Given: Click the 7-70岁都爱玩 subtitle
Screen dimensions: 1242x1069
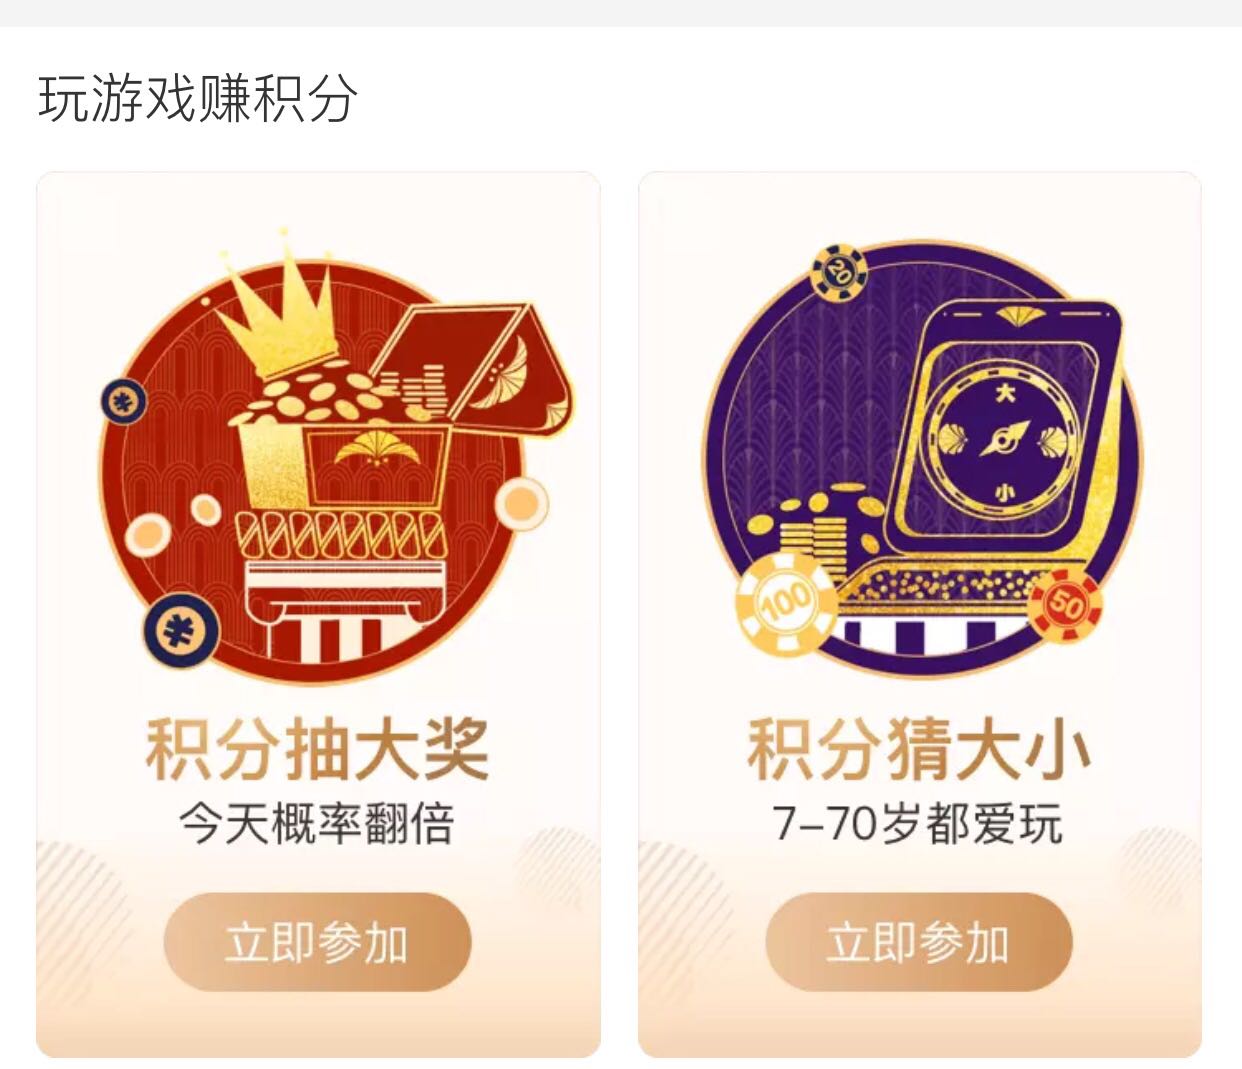Looking at the screenshot, I should 918,824.
